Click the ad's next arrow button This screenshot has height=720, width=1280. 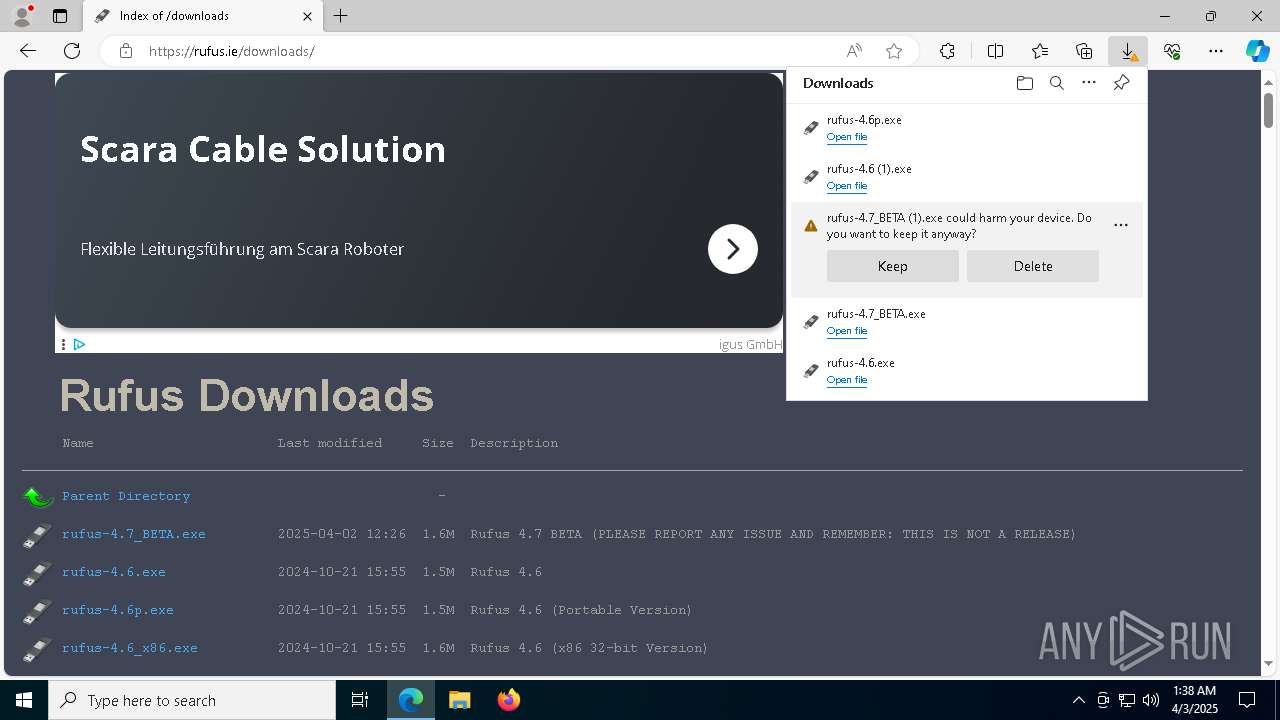click(733, 249)
